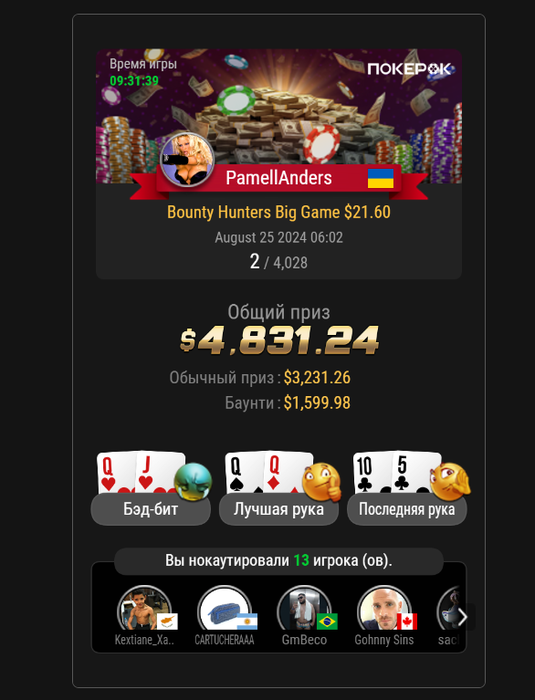The height and width of the screenshot is (700, 535).
Task: Click the Ukraine flag icon
Action: click(x=380, y=178)
